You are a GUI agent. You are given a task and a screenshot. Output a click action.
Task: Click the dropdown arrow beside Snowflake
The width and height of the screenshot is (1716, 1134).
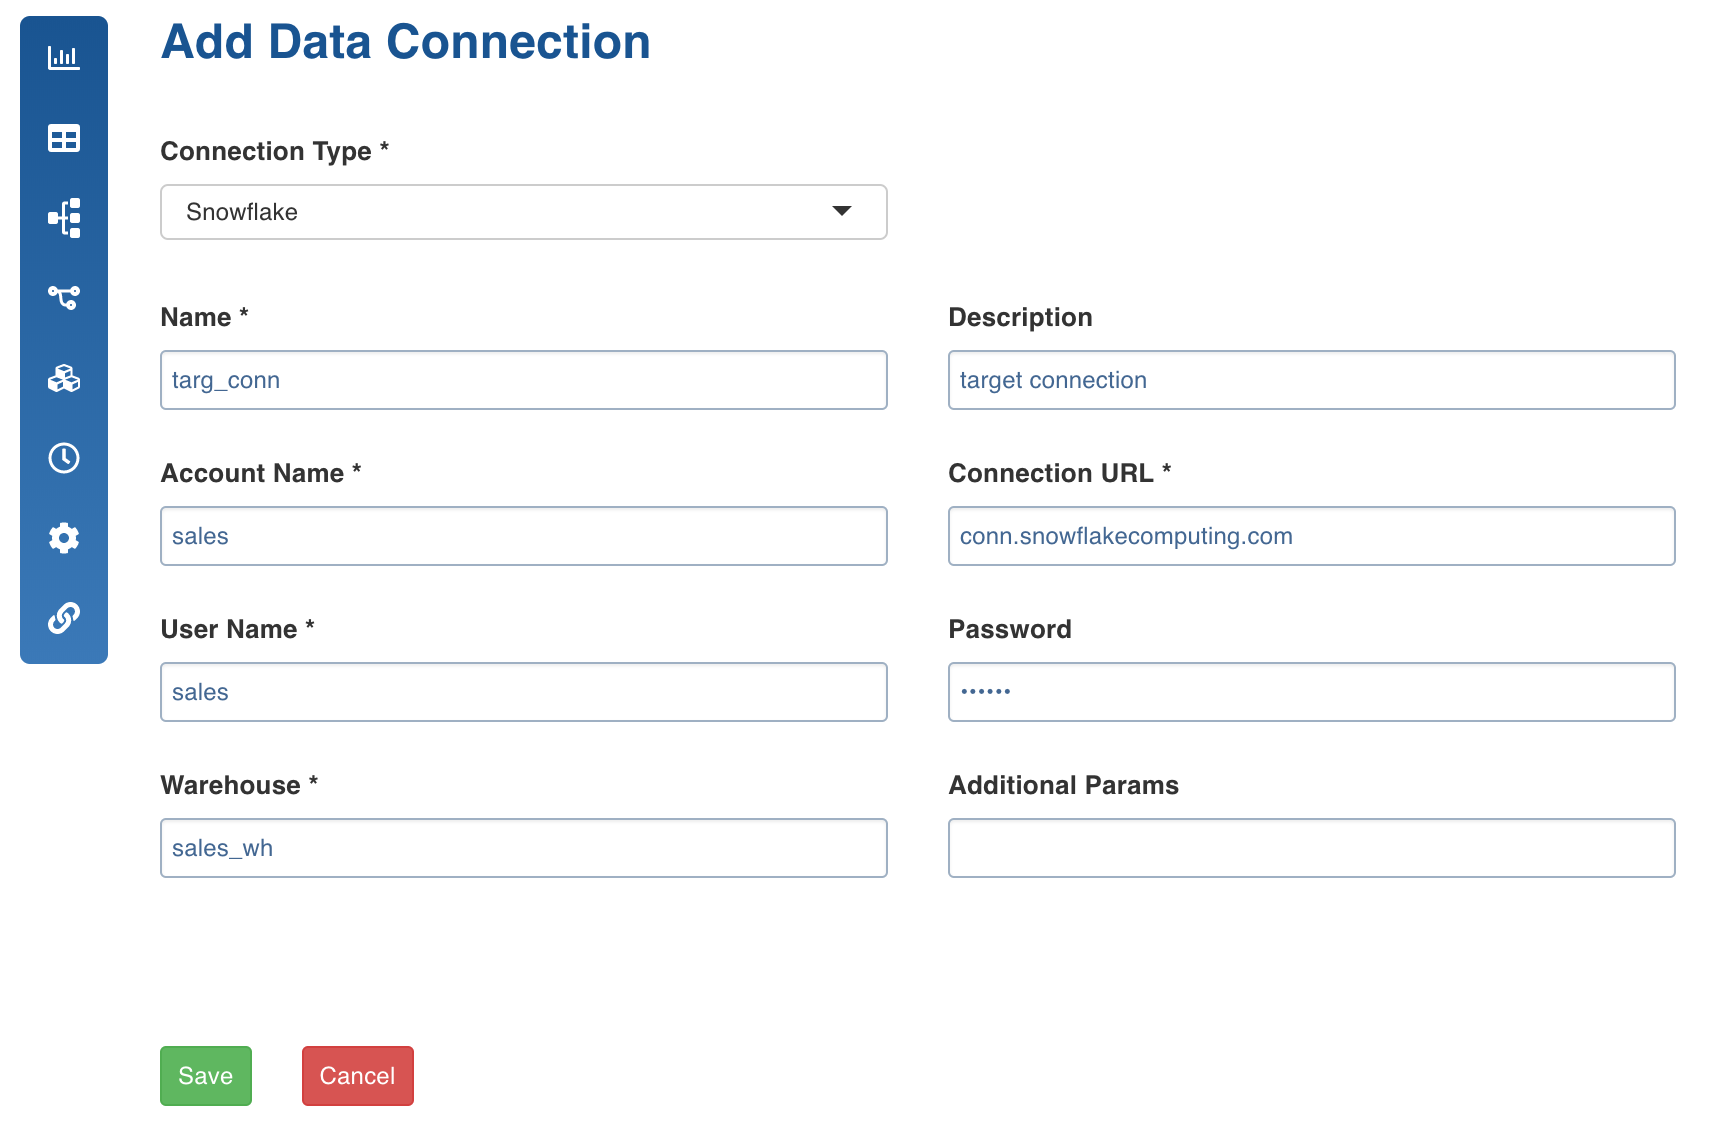point(842,211)
